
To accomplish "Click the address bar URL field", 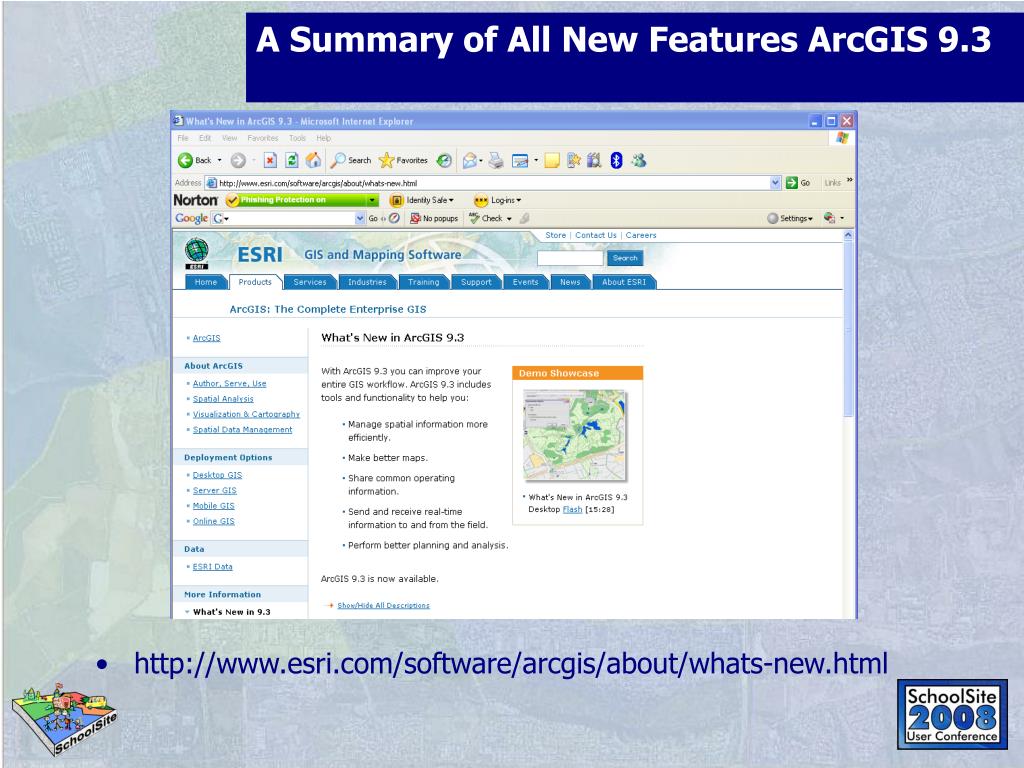I will pos(488,183).
